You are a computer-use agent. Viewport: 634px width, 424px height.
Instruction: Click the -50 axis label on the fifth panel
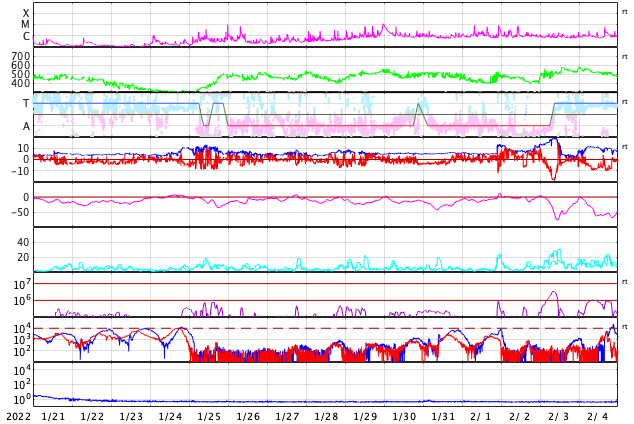click(x=19, y=212)
